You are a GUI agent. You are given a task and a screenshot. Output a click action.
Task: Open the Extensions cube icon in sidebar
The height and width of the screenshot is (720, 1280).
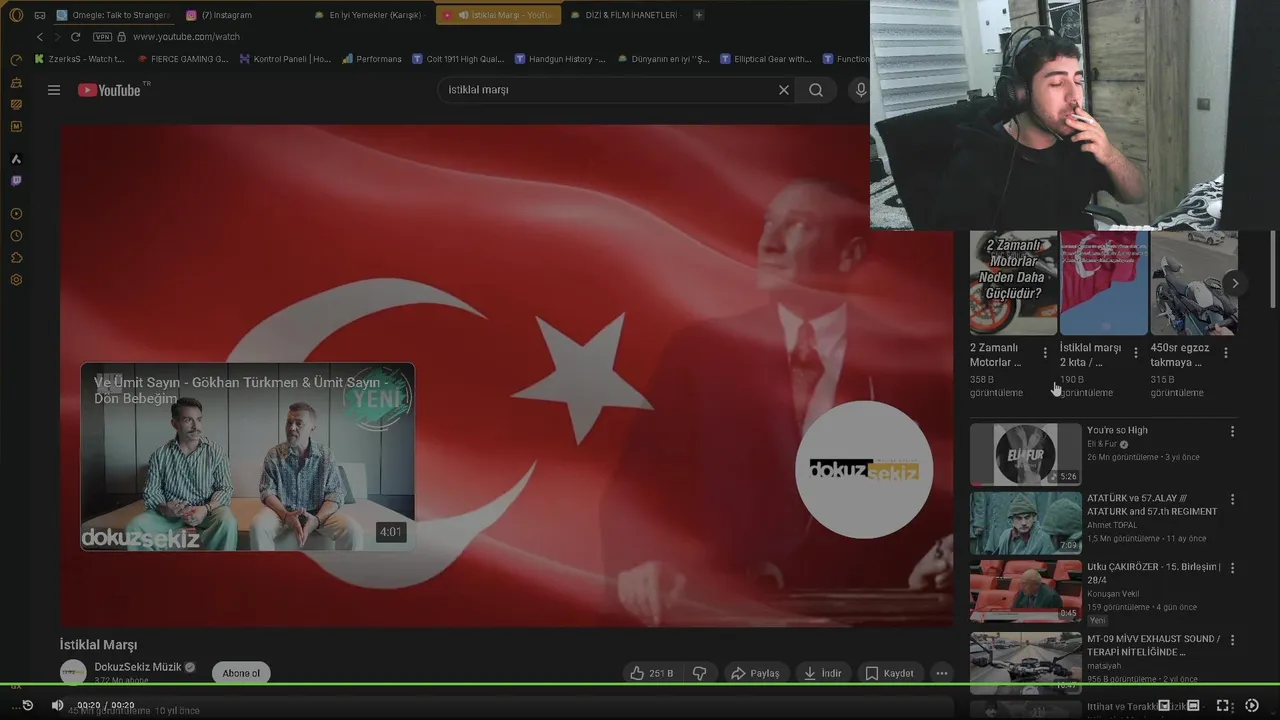[x=16, y=258]
